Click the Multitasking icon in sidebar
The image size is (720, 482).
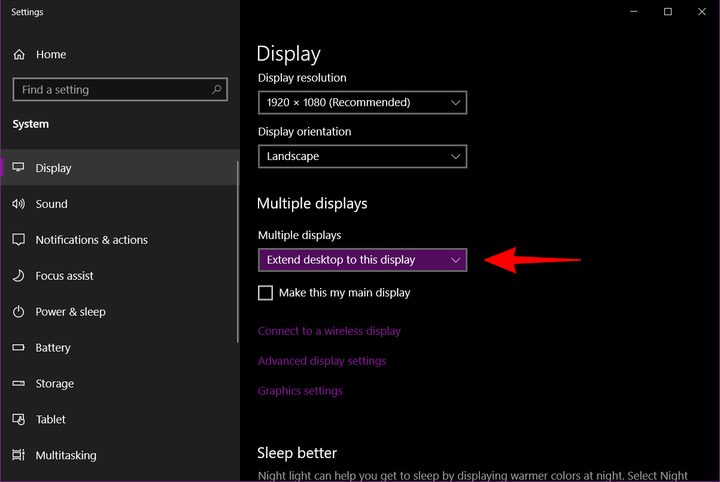(x=18, y=455)
